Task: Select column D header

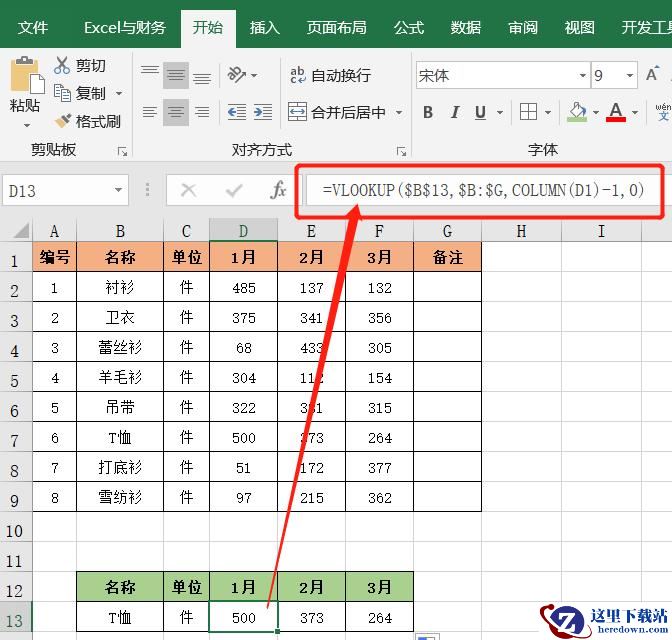Action: point(243,231)
